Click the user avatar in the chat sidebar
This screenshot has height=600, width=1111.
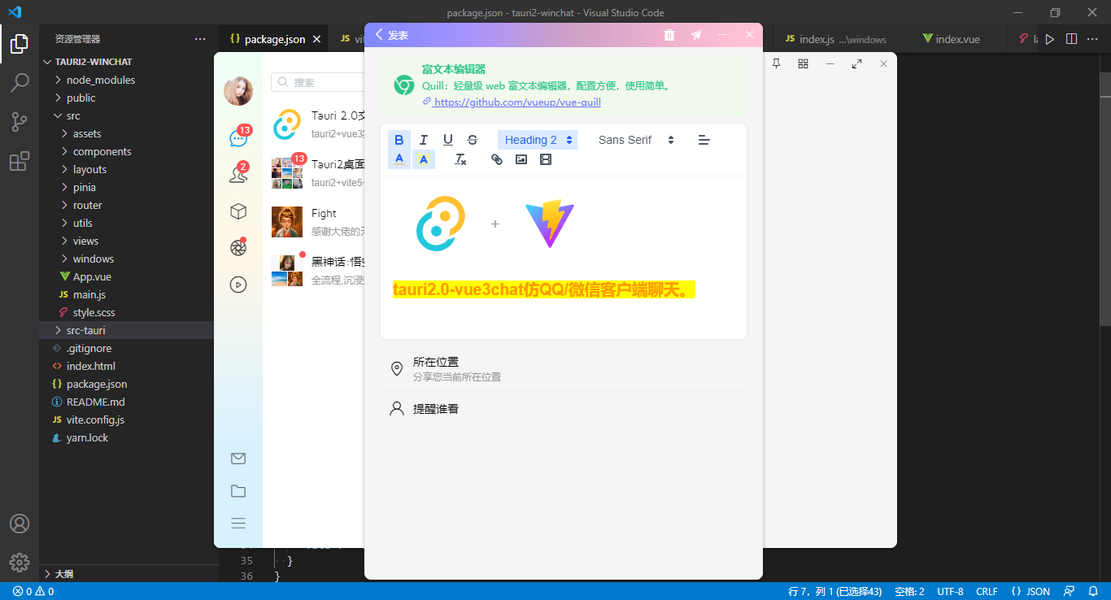click(x=238, y=91)
